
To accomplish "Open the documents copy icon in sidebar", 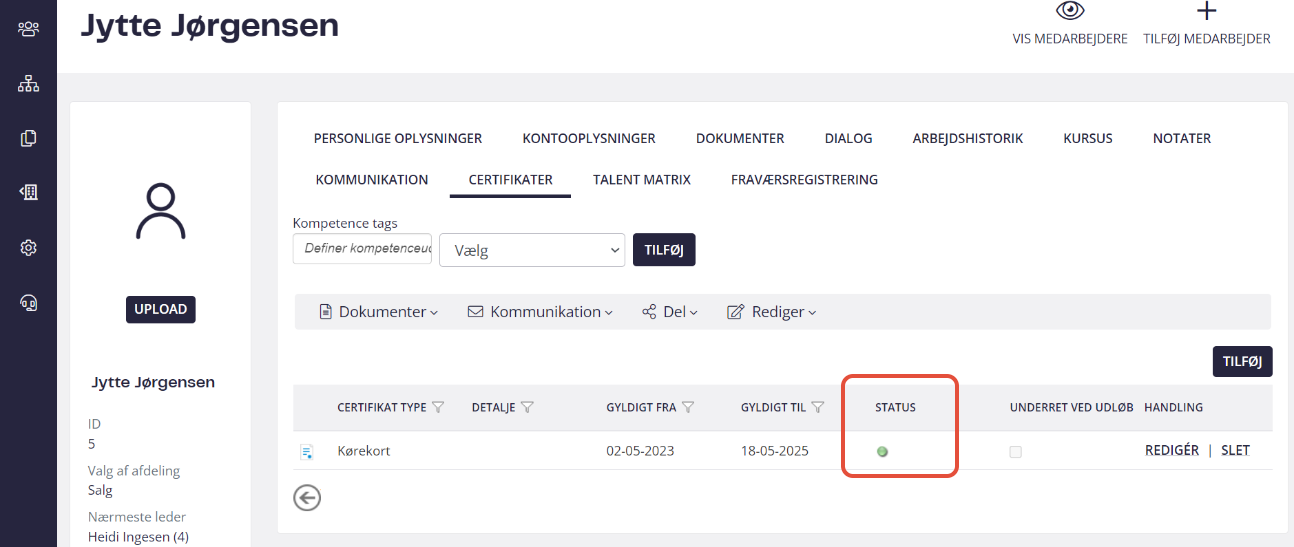I will pos(28,138).
